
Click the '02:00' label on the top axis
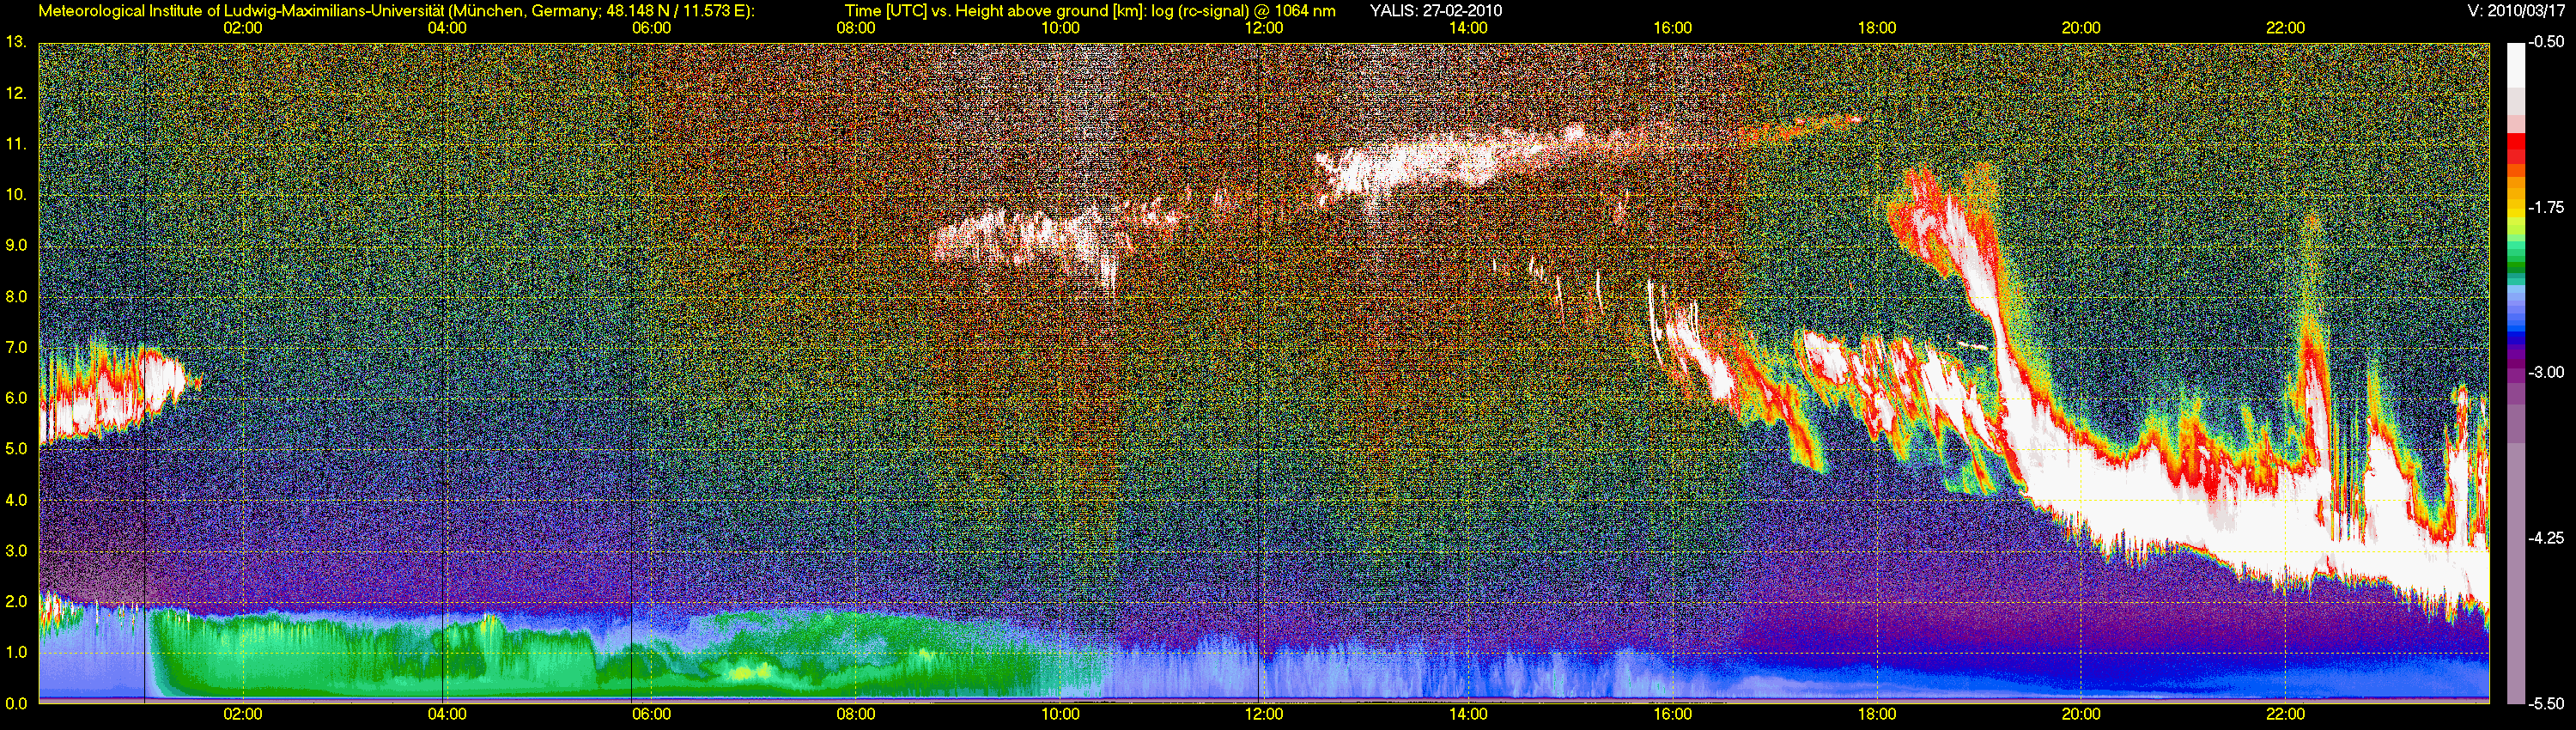243,28
